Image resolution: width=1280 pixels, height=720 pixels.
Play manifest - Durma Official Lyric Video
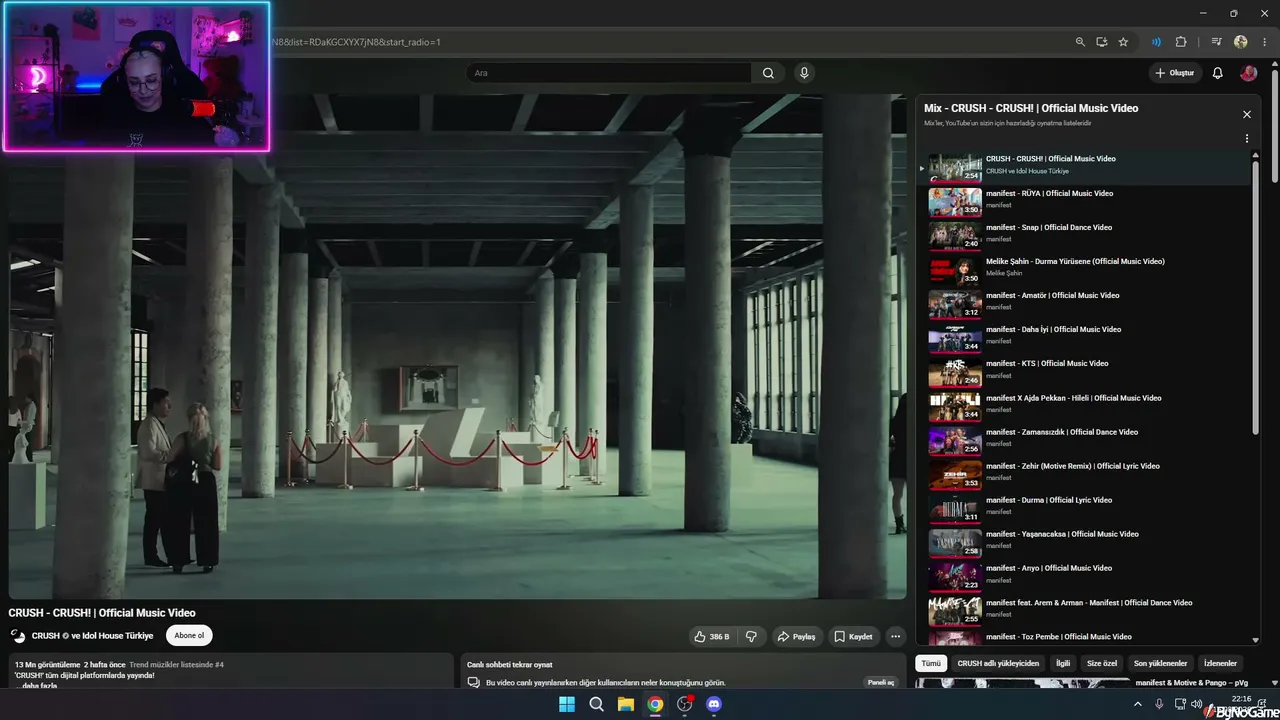pyautogui.click(x=1083, y=508)
